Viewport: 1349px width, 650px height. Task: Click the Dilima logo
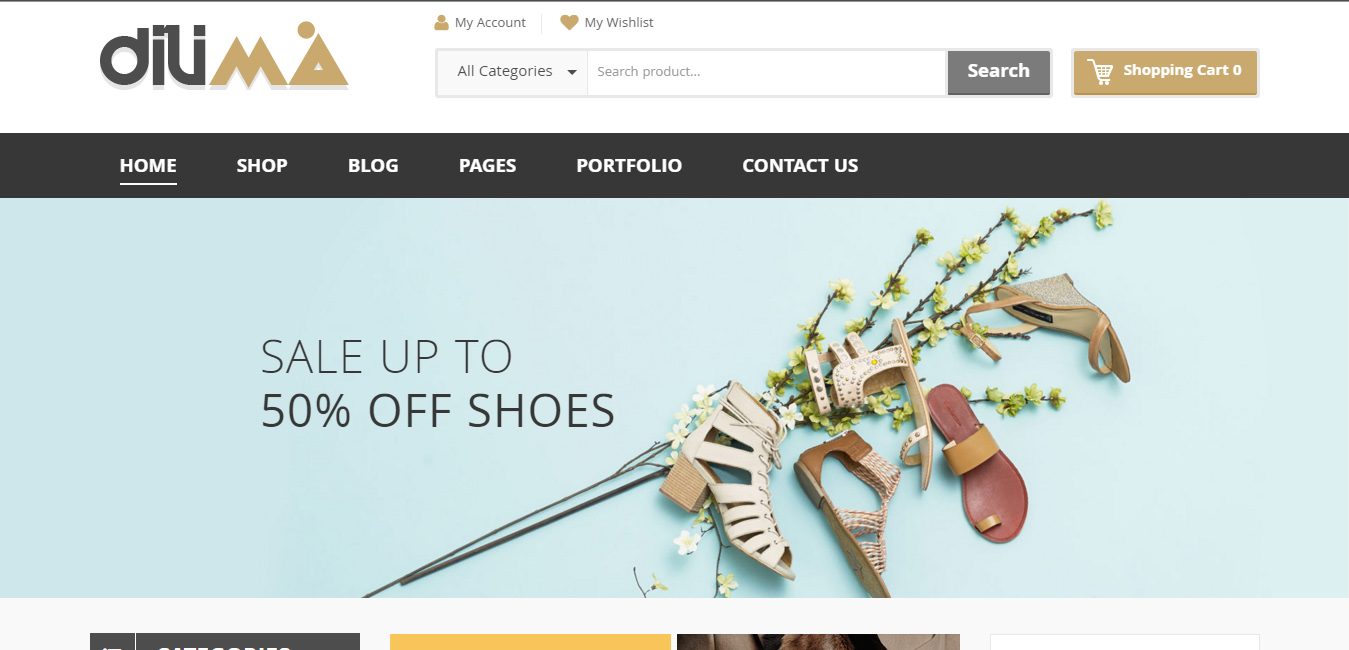(224, 57)
